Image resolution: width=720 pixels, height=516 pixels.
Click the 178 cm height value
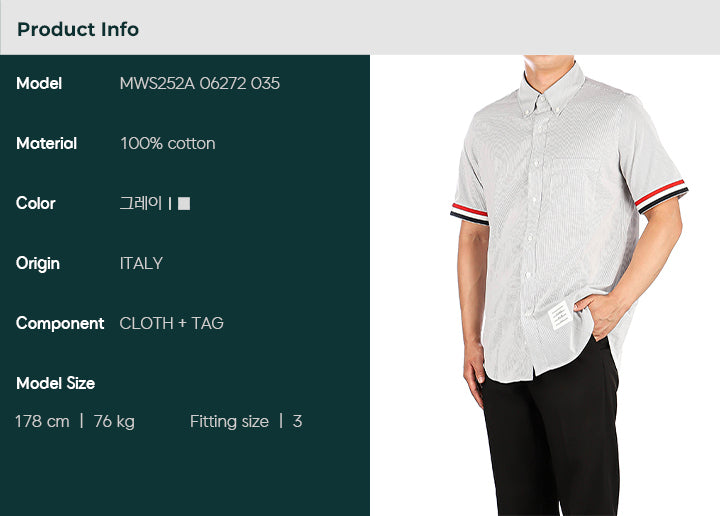[x=42, y=421]
